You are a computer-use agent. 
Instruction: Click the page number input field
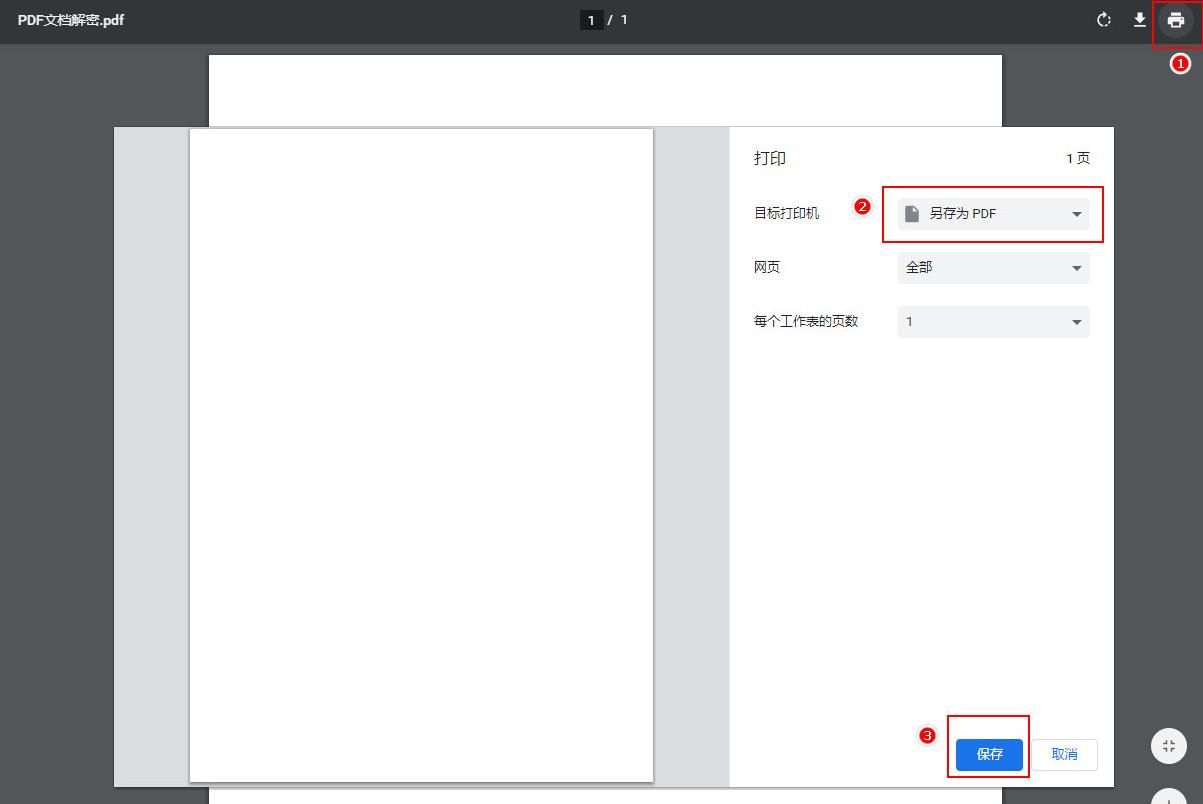coord(590,19)
